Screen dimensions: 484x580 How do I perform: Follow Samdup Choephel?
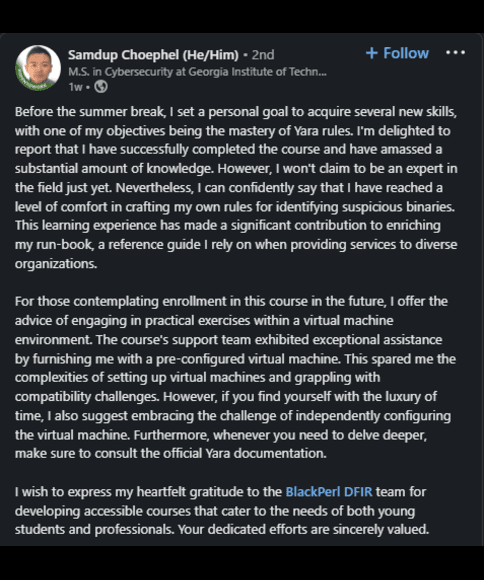(397, 53)
